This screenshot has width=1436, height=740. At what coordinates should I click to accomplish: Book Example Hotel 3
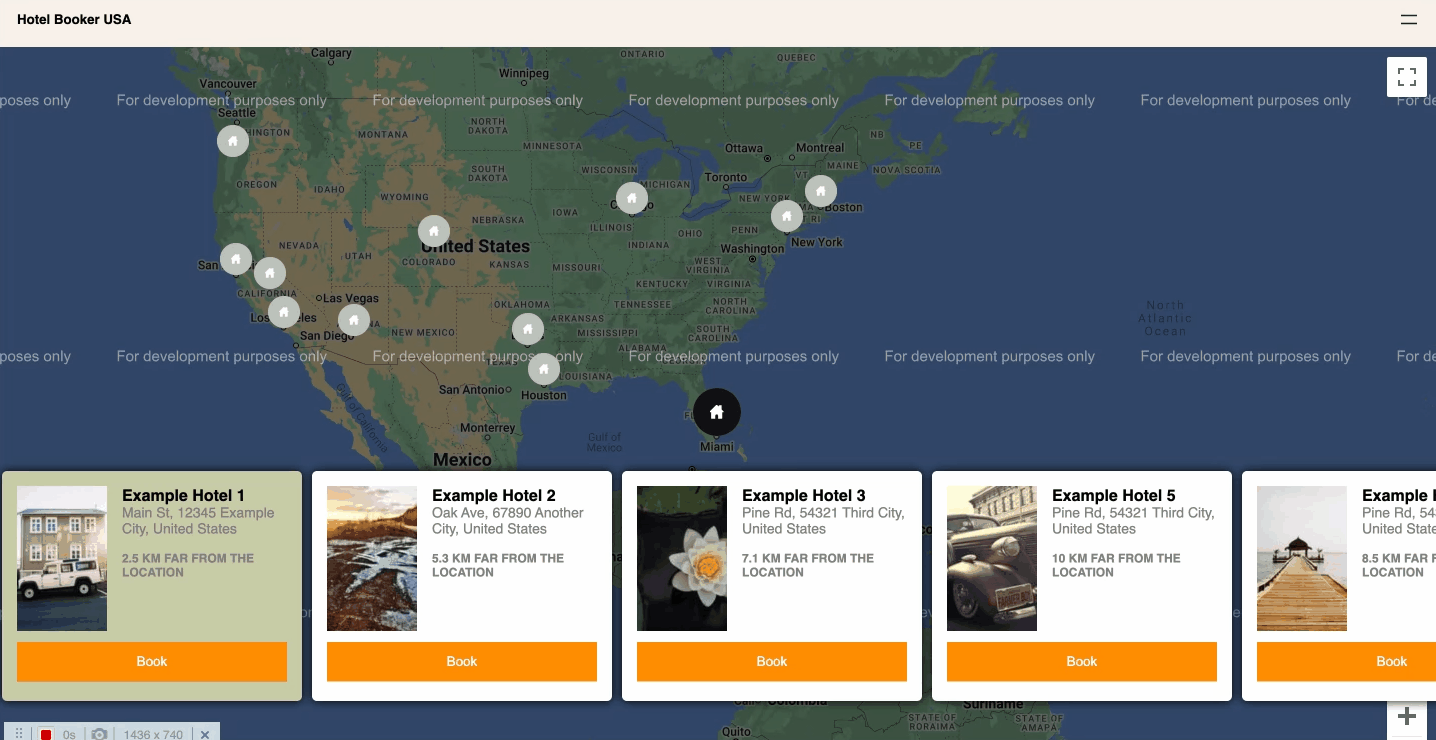(x=772, y=662)
